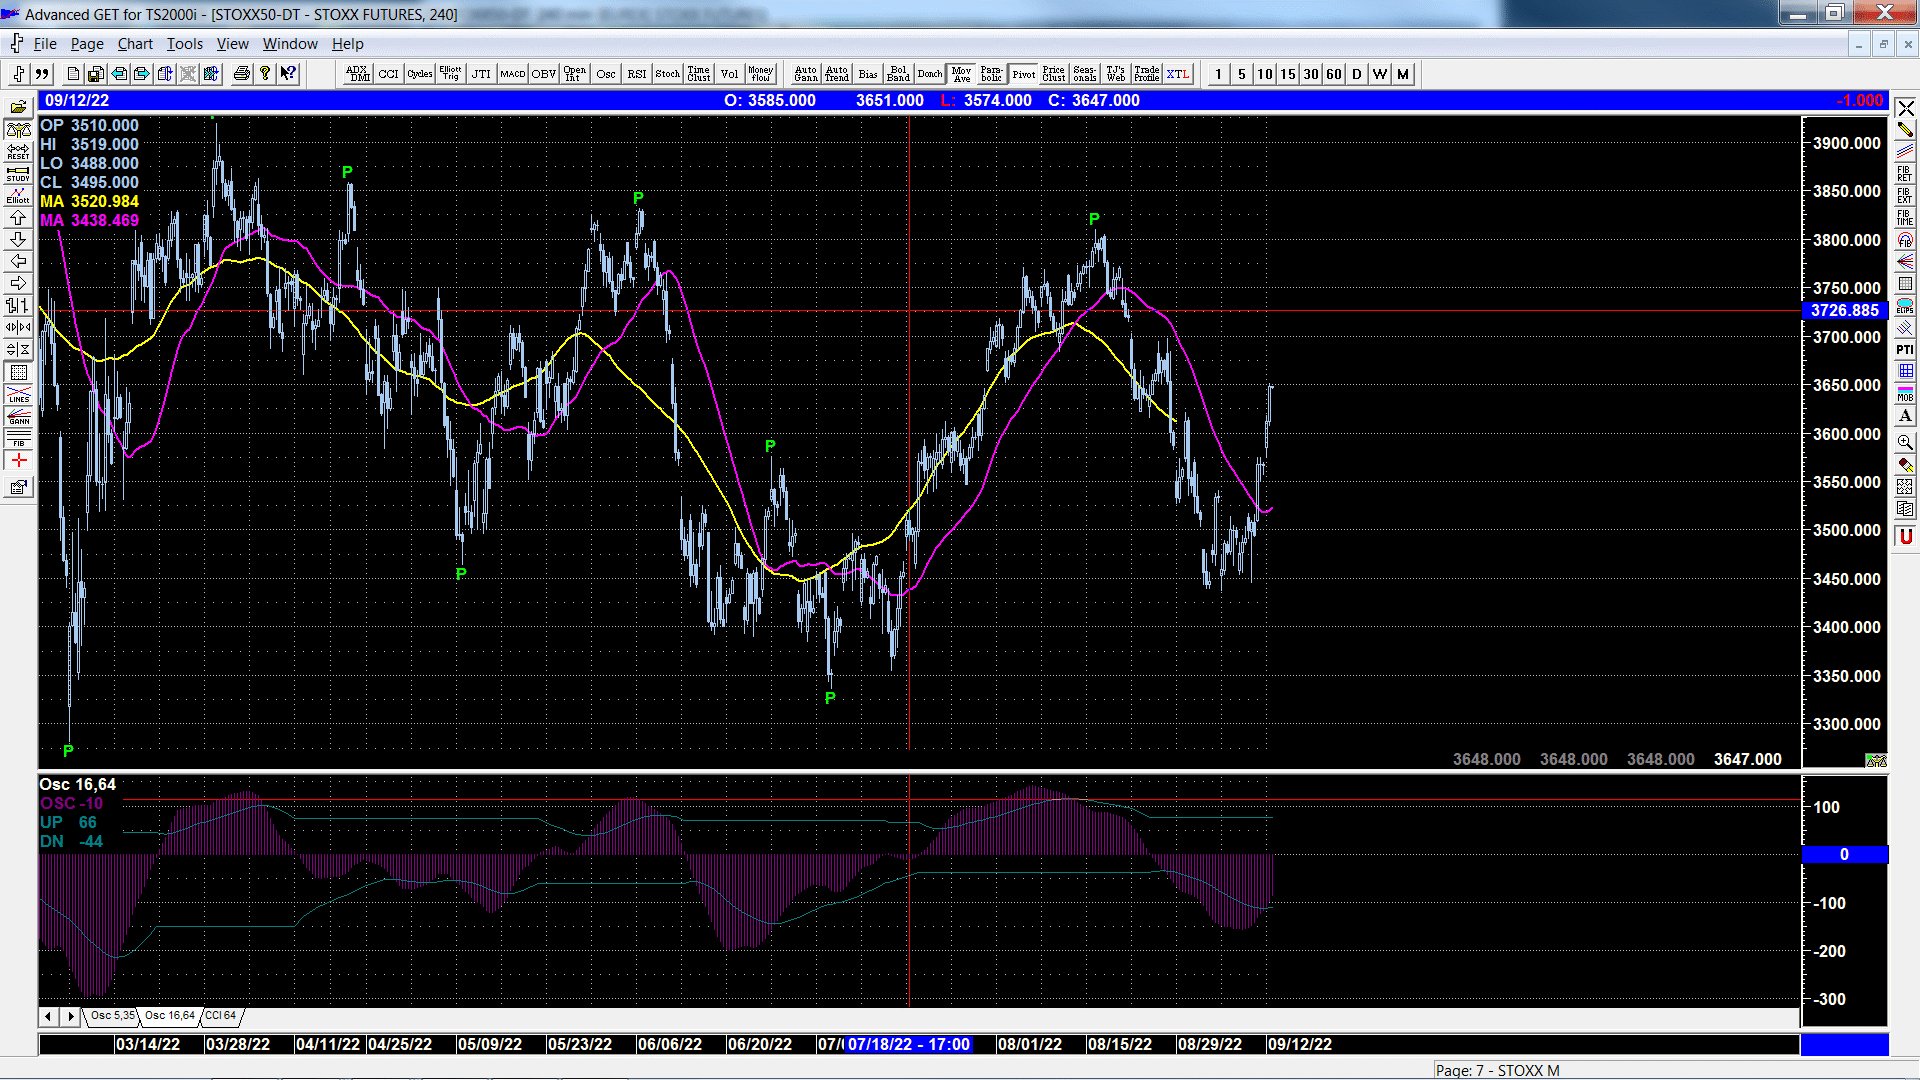Select the FIB tool in left sidebar
Image resolution: width=1920 pixels, height=1080 pixels.
pos(18,438)
